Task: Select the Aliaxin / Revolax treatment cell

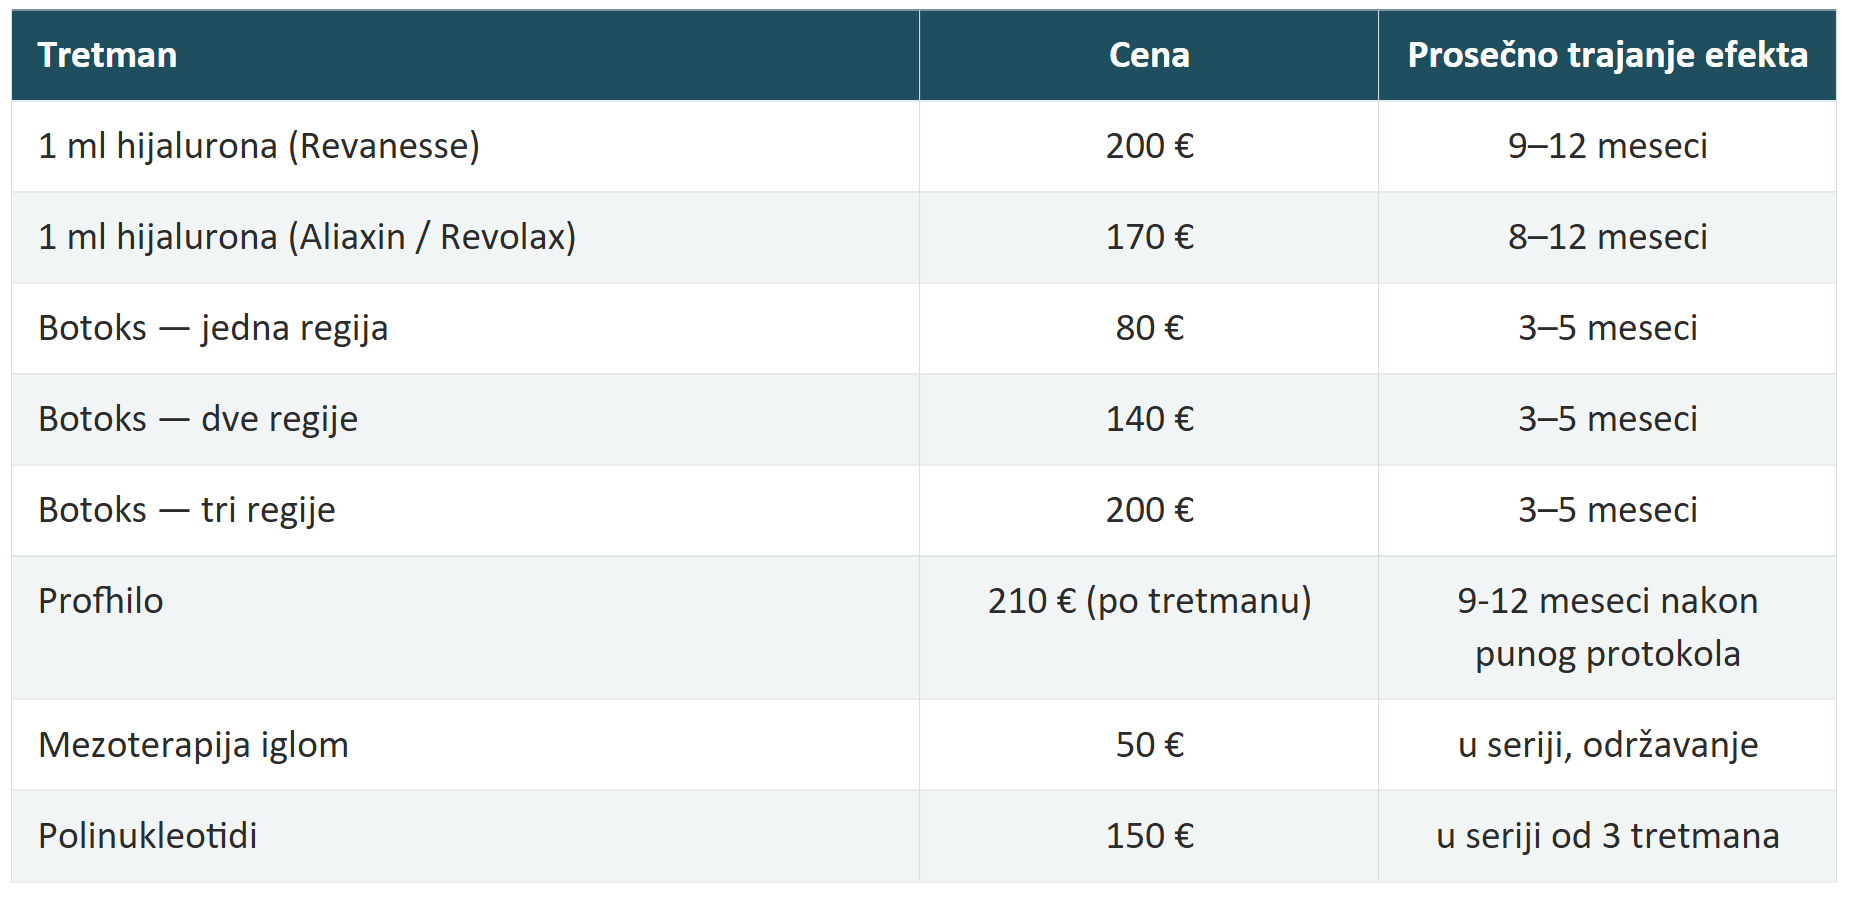Action: point(465,237)
